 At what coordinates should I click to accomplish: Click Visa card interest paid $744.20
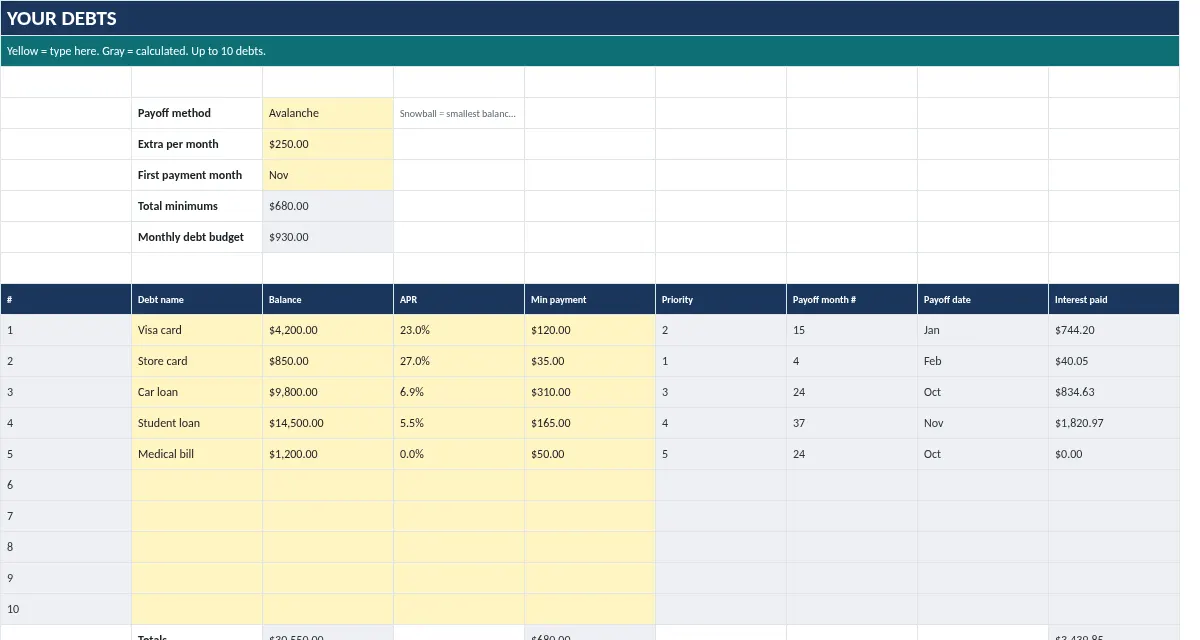(x=1114, y=330)
